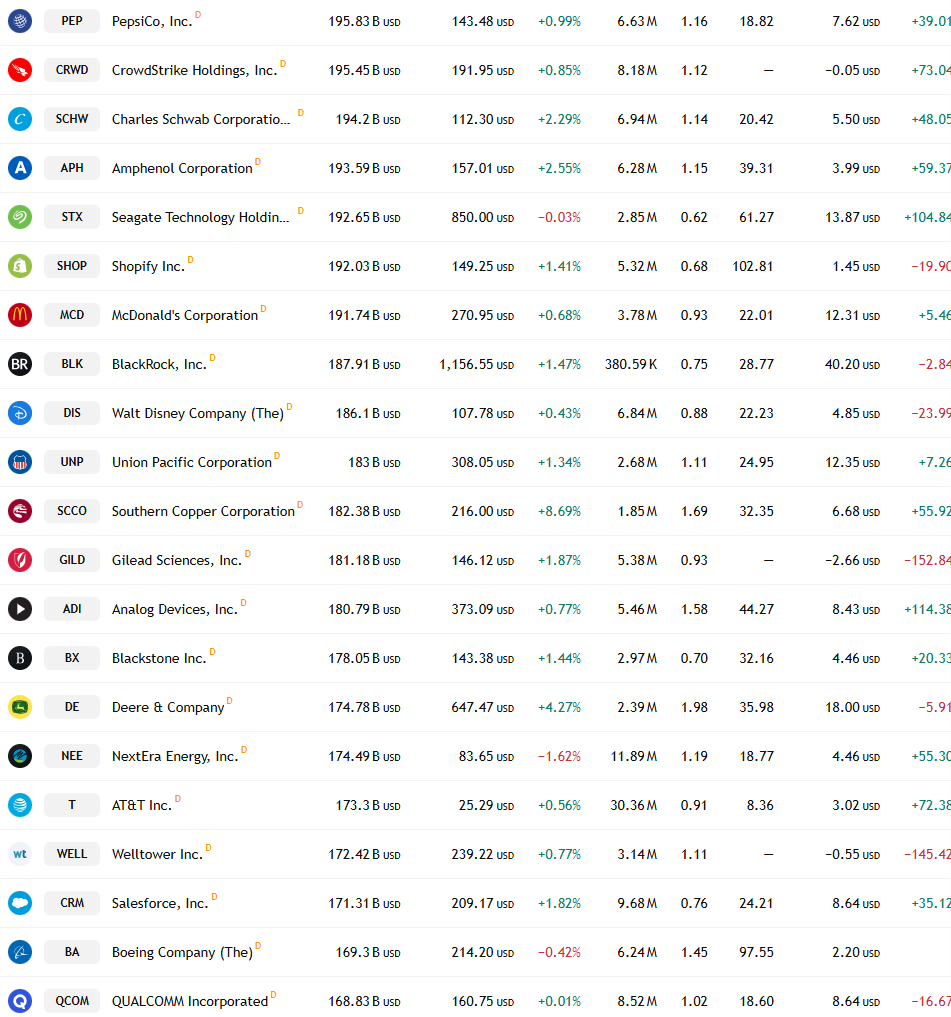Screen dimensions: 951x1017
Task: Open the QUALCOMM Incorporated link
Action: 190,1001
